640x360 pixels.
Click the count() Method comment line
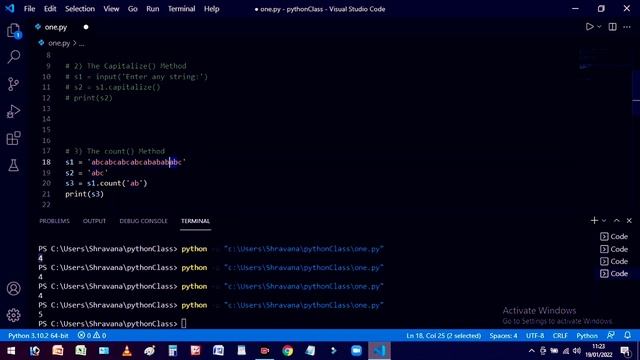tap(115, 151)
